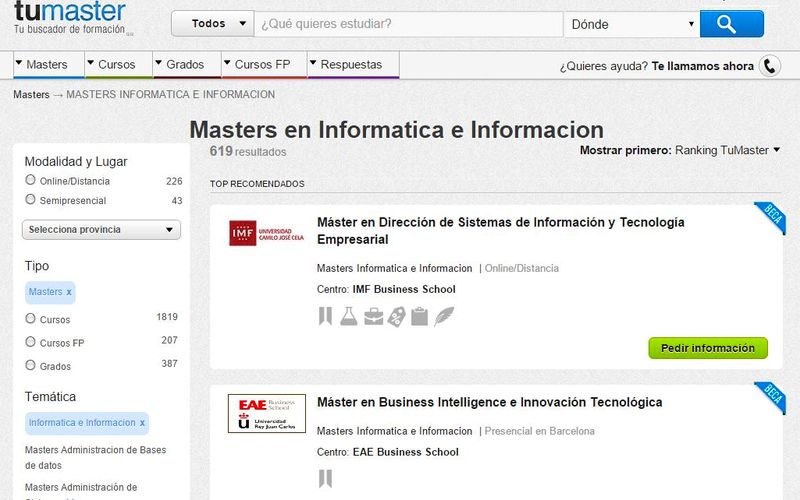Open the Ranking TuMaster sort dropdown
800x500 pixels.
pyautogui.click(x=727, y=151)
